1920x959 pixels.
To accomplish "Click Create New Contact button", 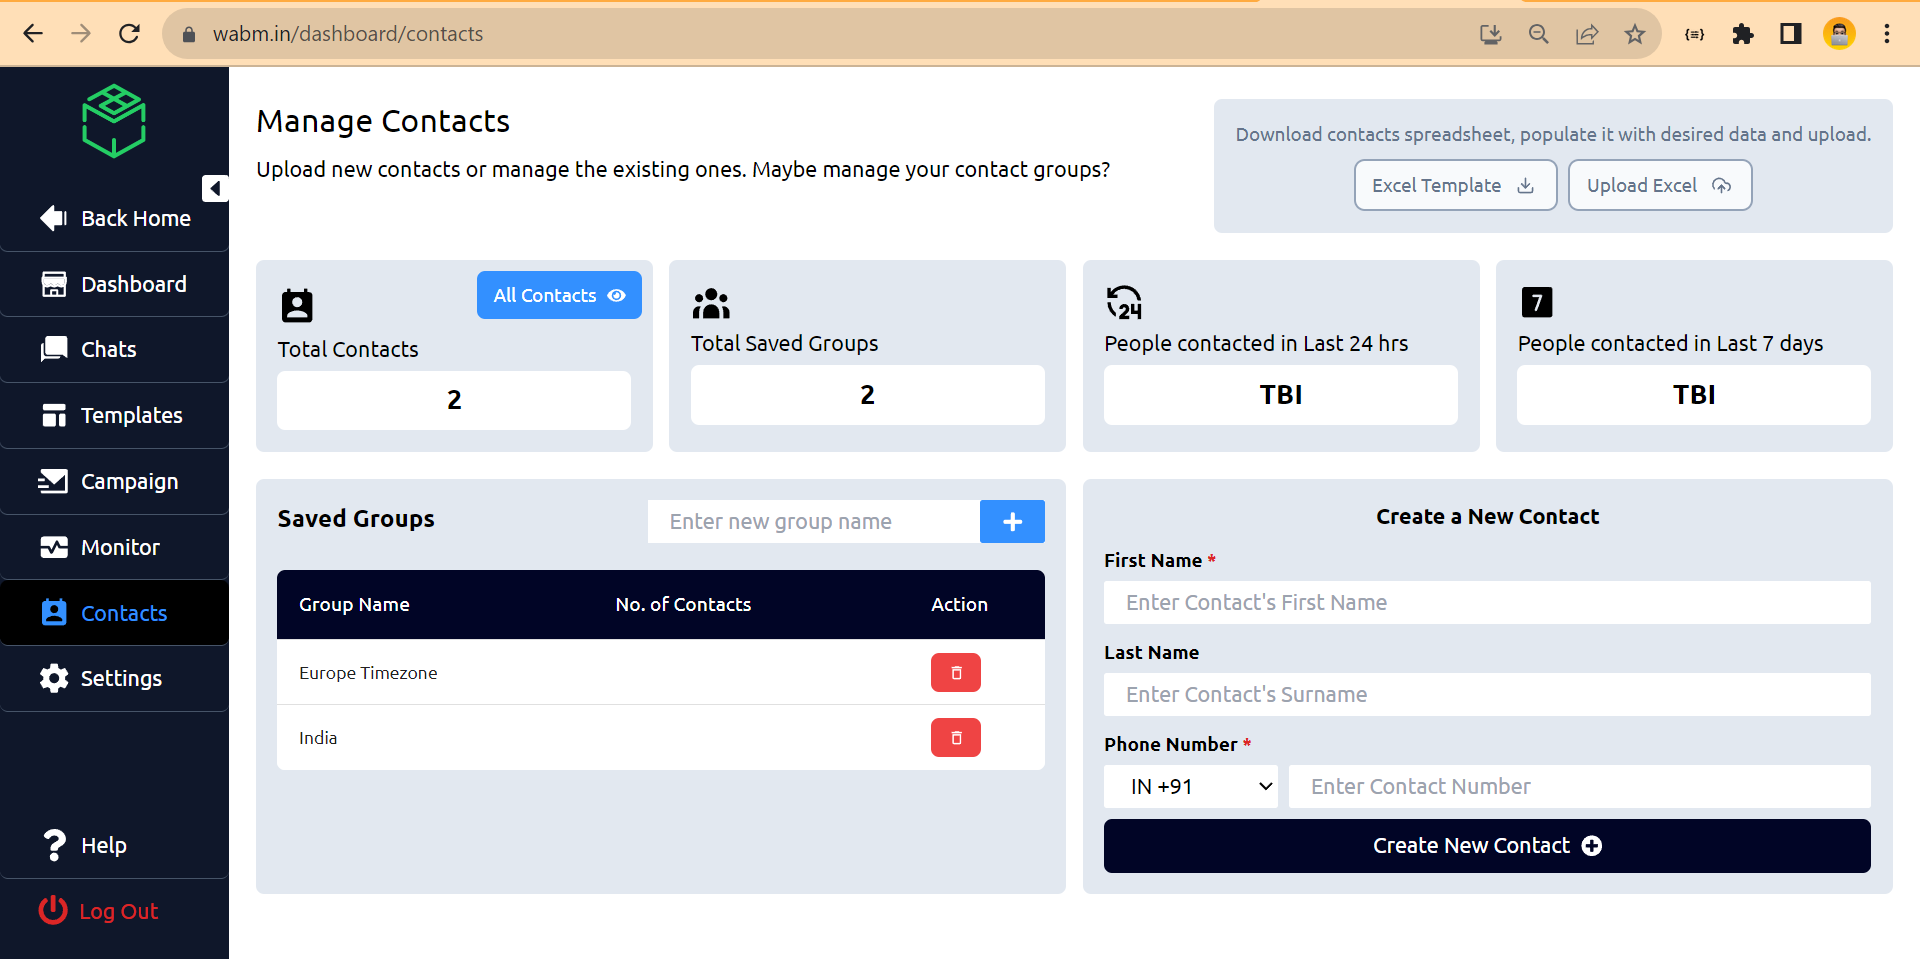I will point(1487,845).
